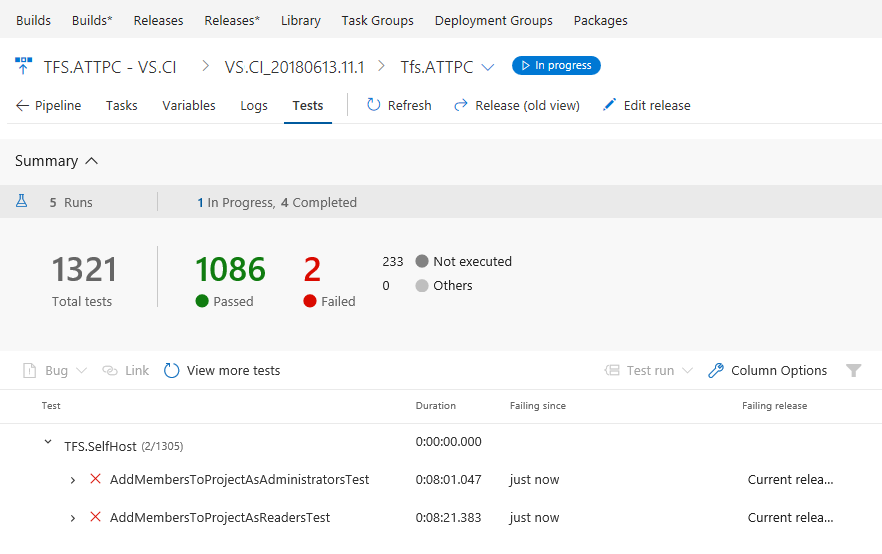
Task: Click the Link chain icon
Action: [x=110, y=371]
